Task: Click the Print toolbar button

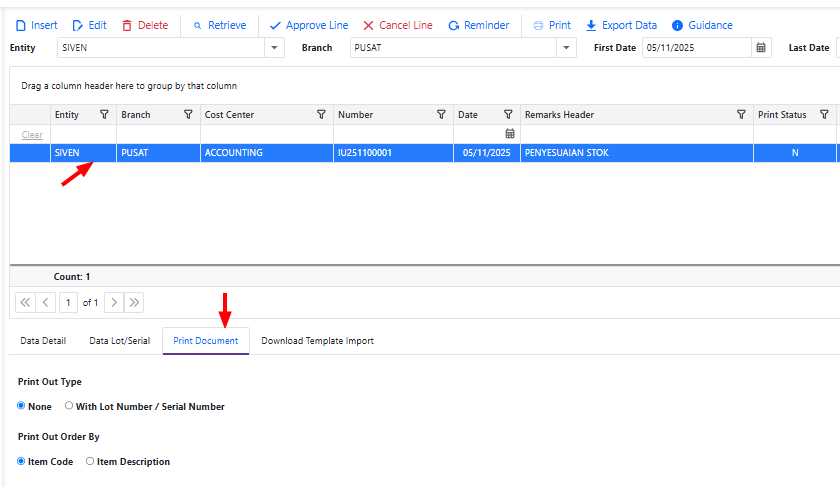Action: [552, 25]
